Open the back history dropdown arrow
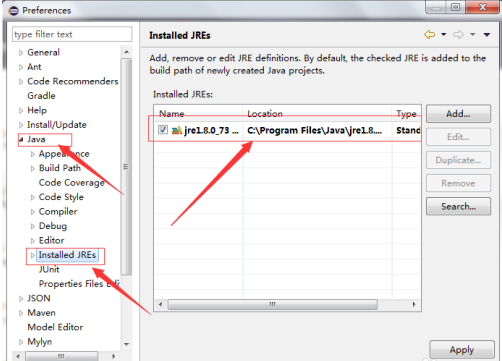This screenshot has width=502, height=361. [x=444, y=34]
